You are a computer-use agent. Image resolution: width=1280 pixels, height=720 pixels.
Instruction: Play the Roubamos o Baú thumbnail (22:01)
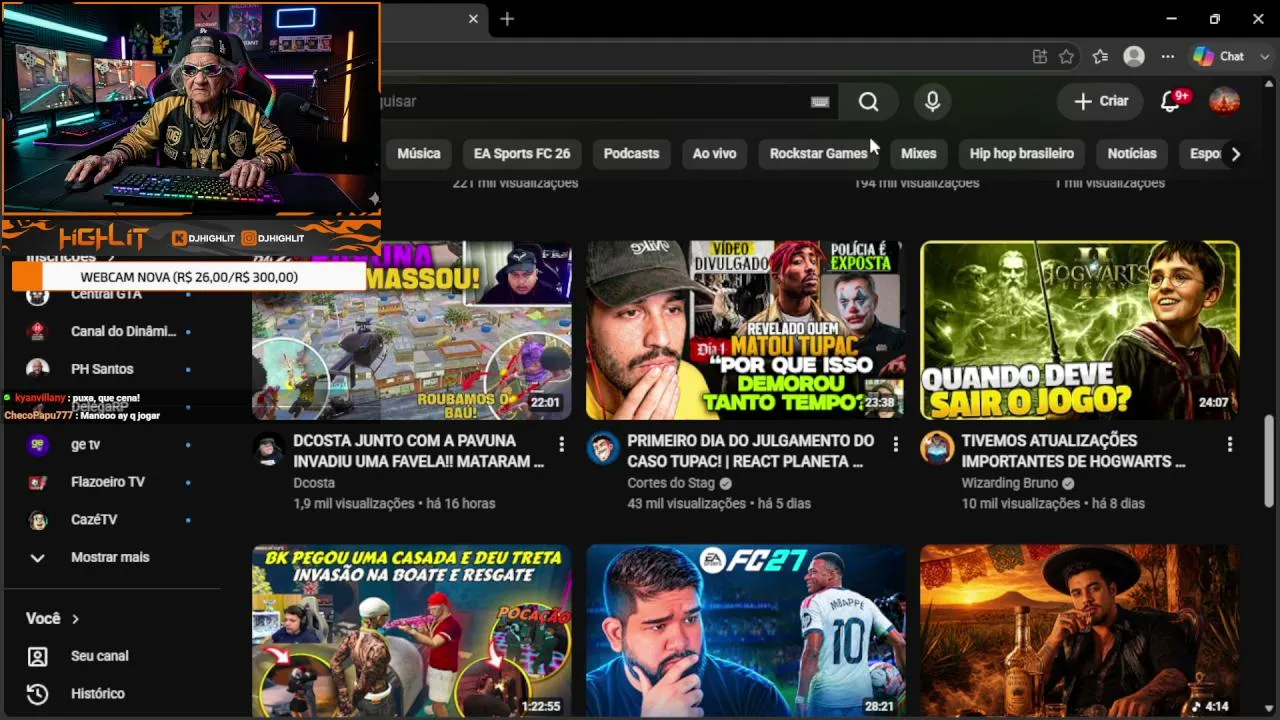point(412,330)
